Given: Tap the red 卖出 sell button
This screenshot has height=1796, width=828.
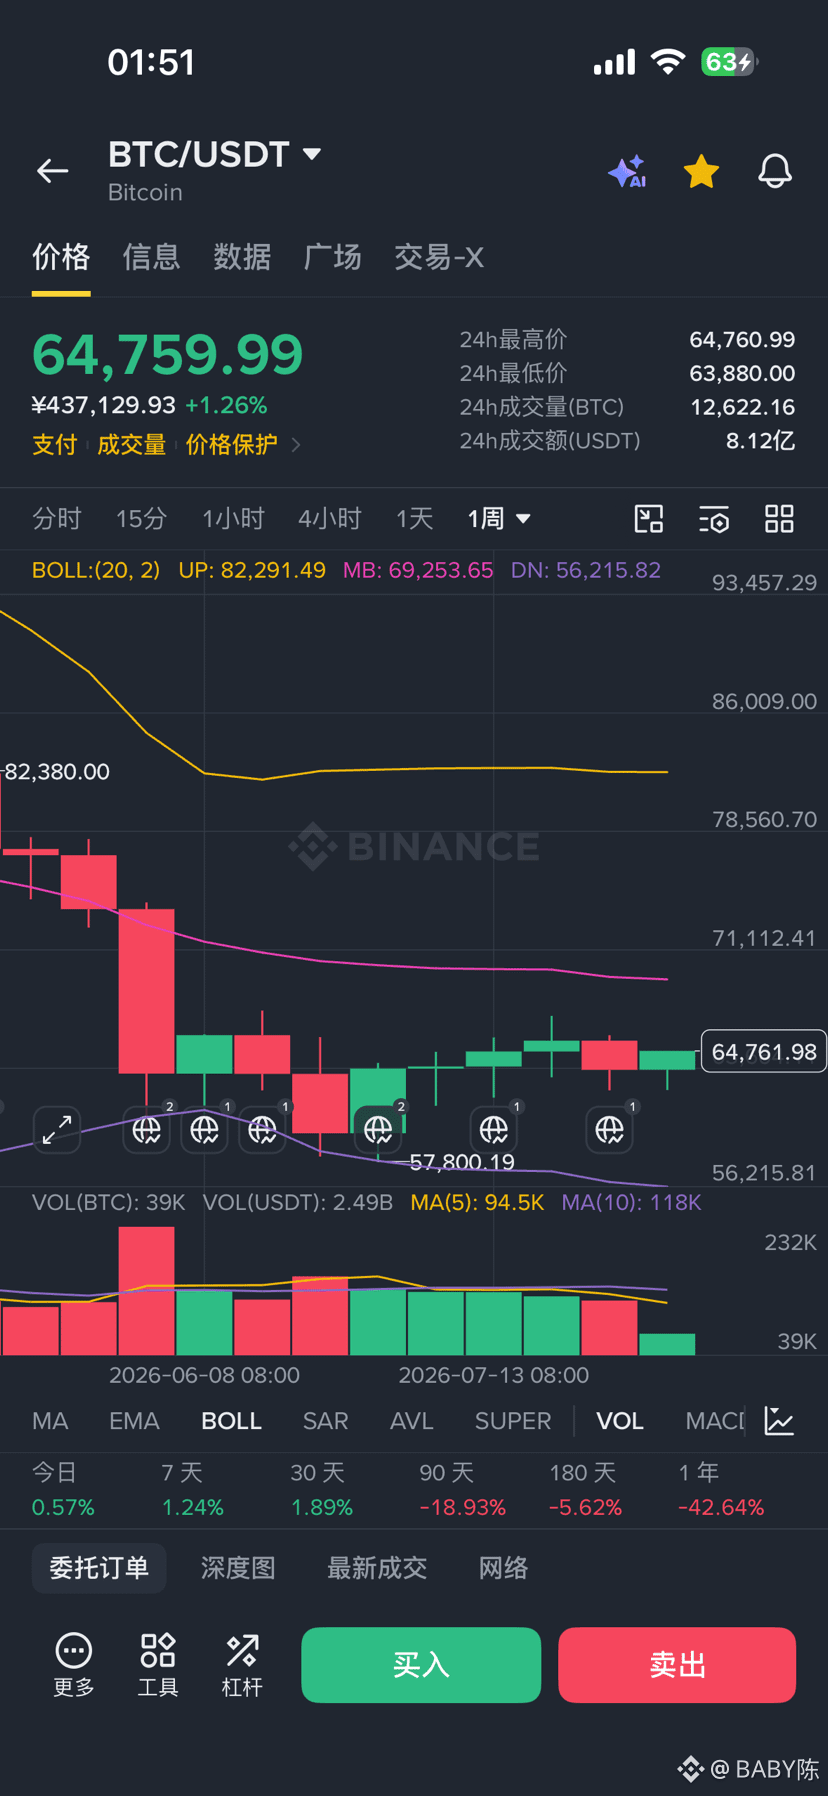Looking at the screenshot, I should coord(677,1665).
